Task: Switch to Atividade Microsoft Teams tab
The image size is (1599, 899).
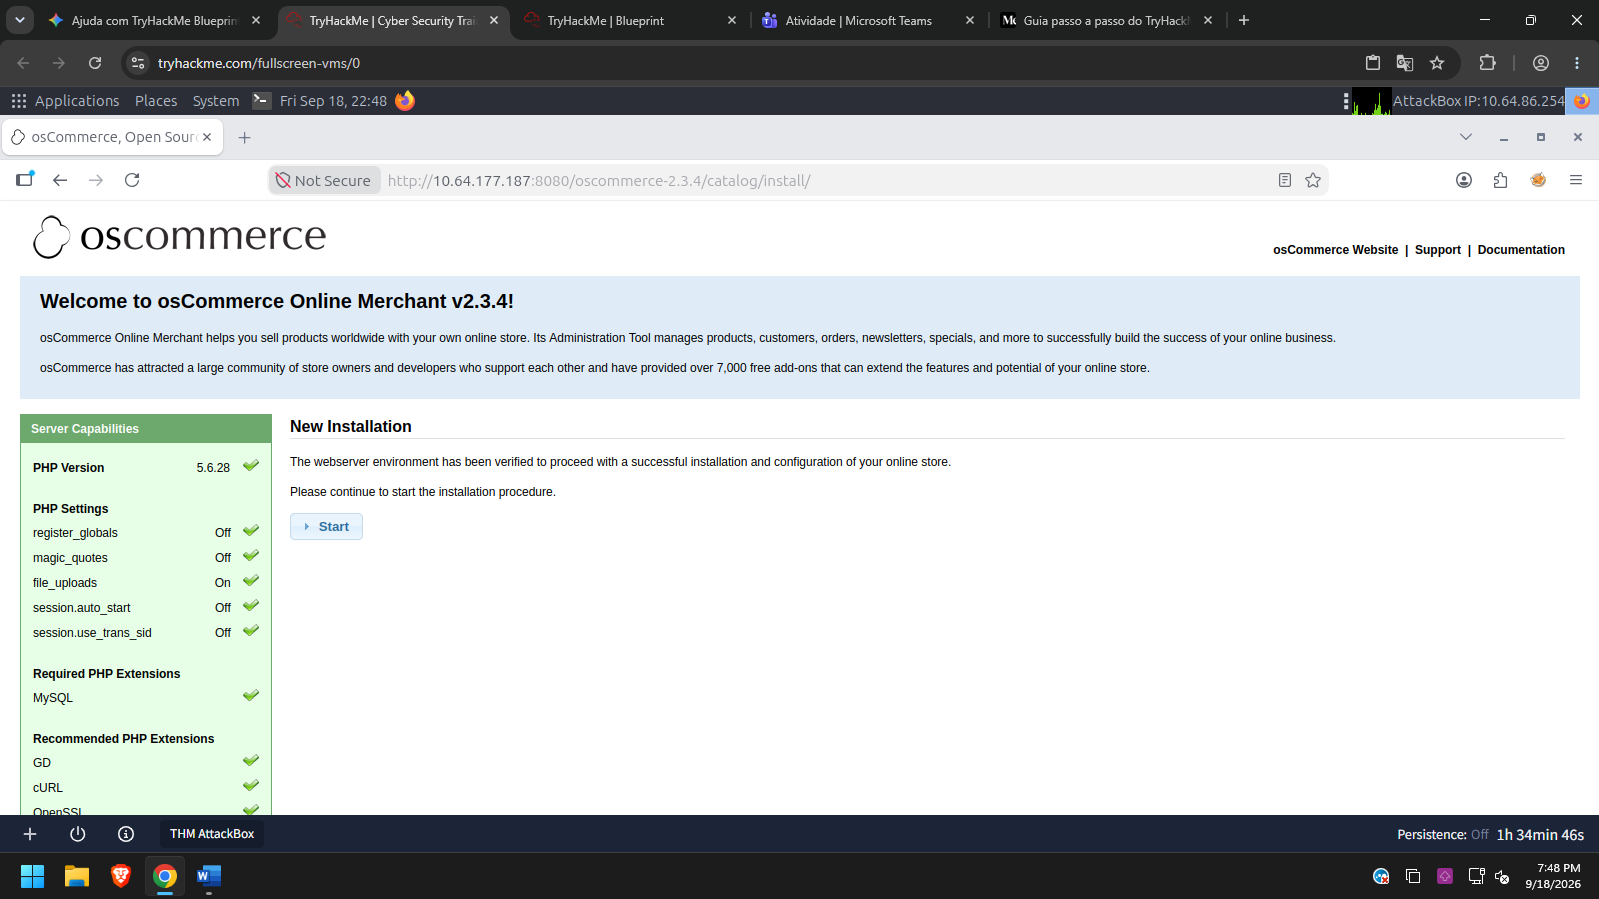Action: [x=868, y=21]
